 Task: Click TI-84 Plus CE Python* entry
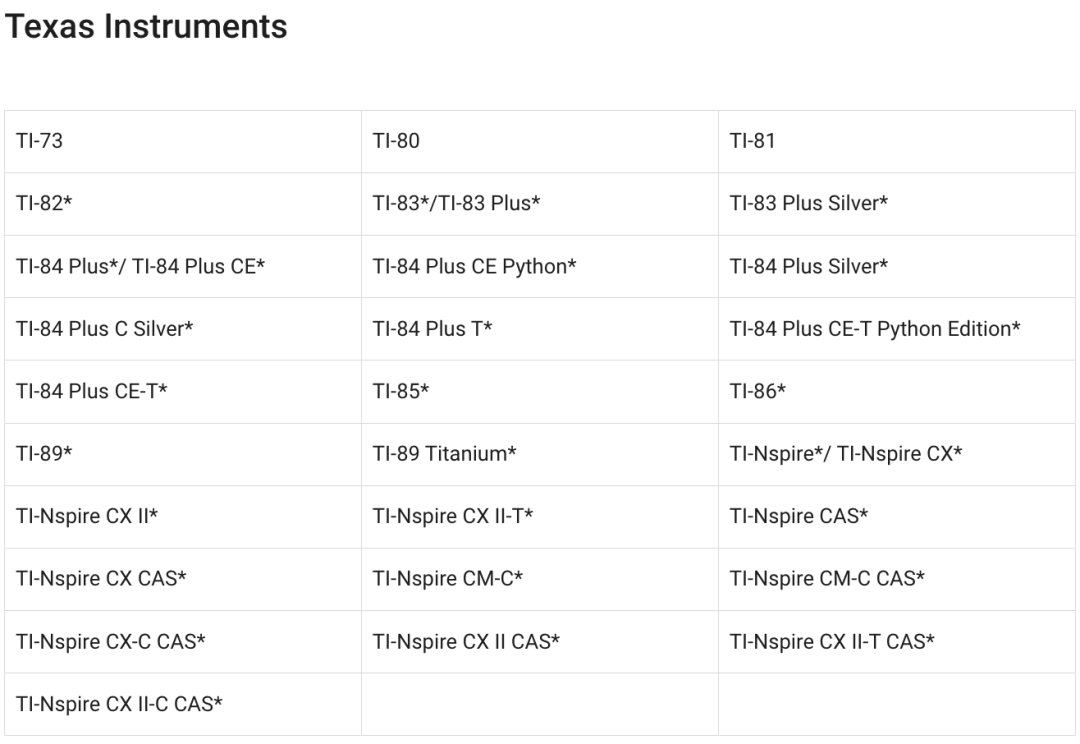475,267
